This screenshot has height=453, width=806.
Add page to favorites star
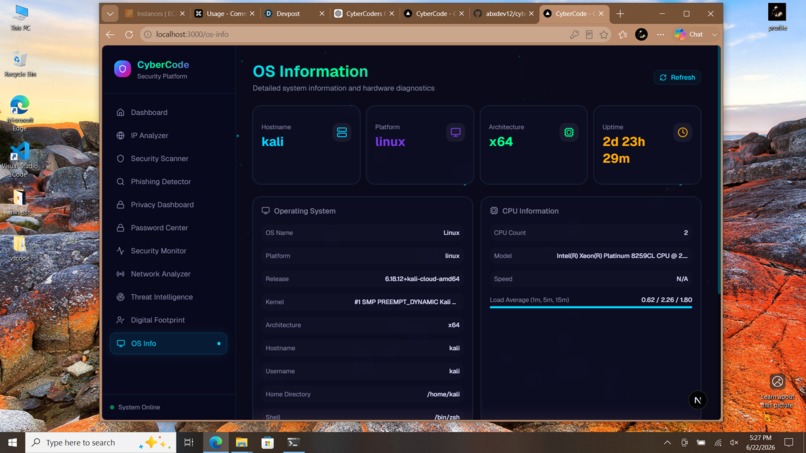(x=604, y=34)
